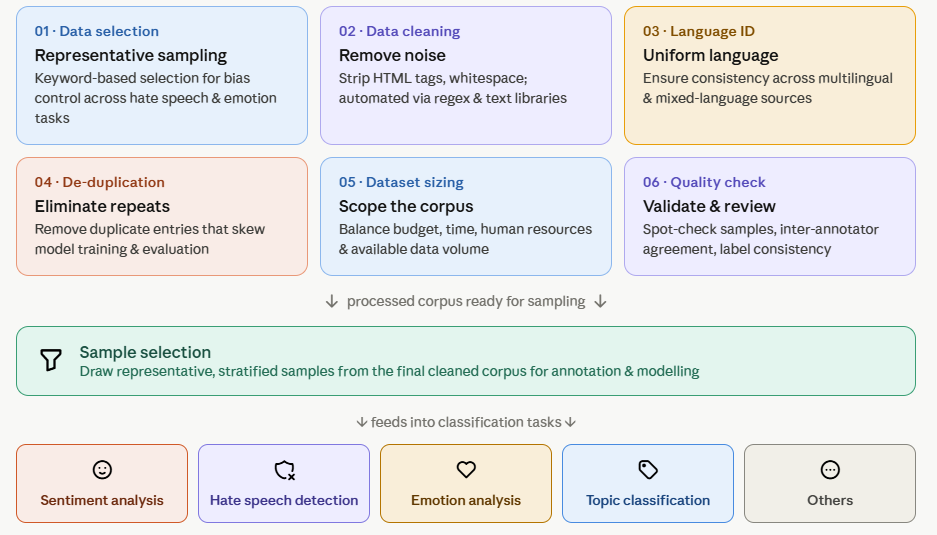Open the Scope the corpus card
The height and width of the screenshot is (535, 937).
pos(466,216)
